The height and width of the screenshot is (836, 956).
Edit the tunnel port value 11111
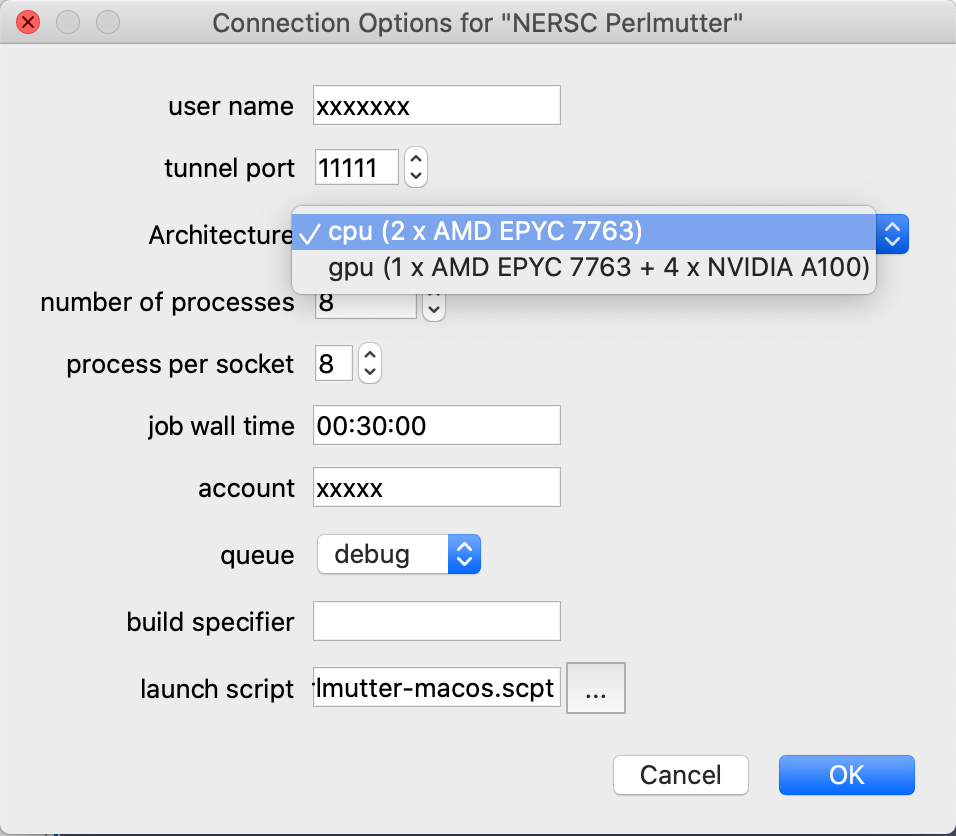pyautogui.click(x=356, y=167)
